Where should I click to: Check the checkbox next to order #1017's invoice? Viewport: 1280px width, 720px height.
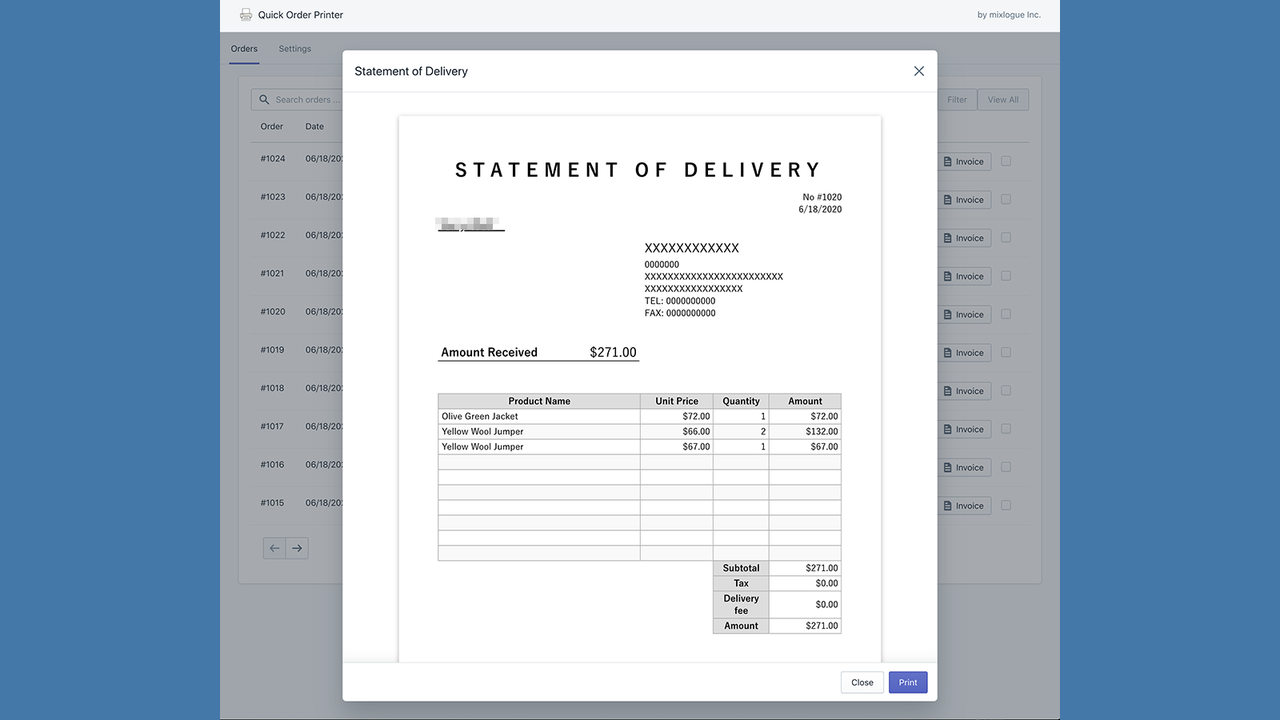click(x=1005, y=428)
